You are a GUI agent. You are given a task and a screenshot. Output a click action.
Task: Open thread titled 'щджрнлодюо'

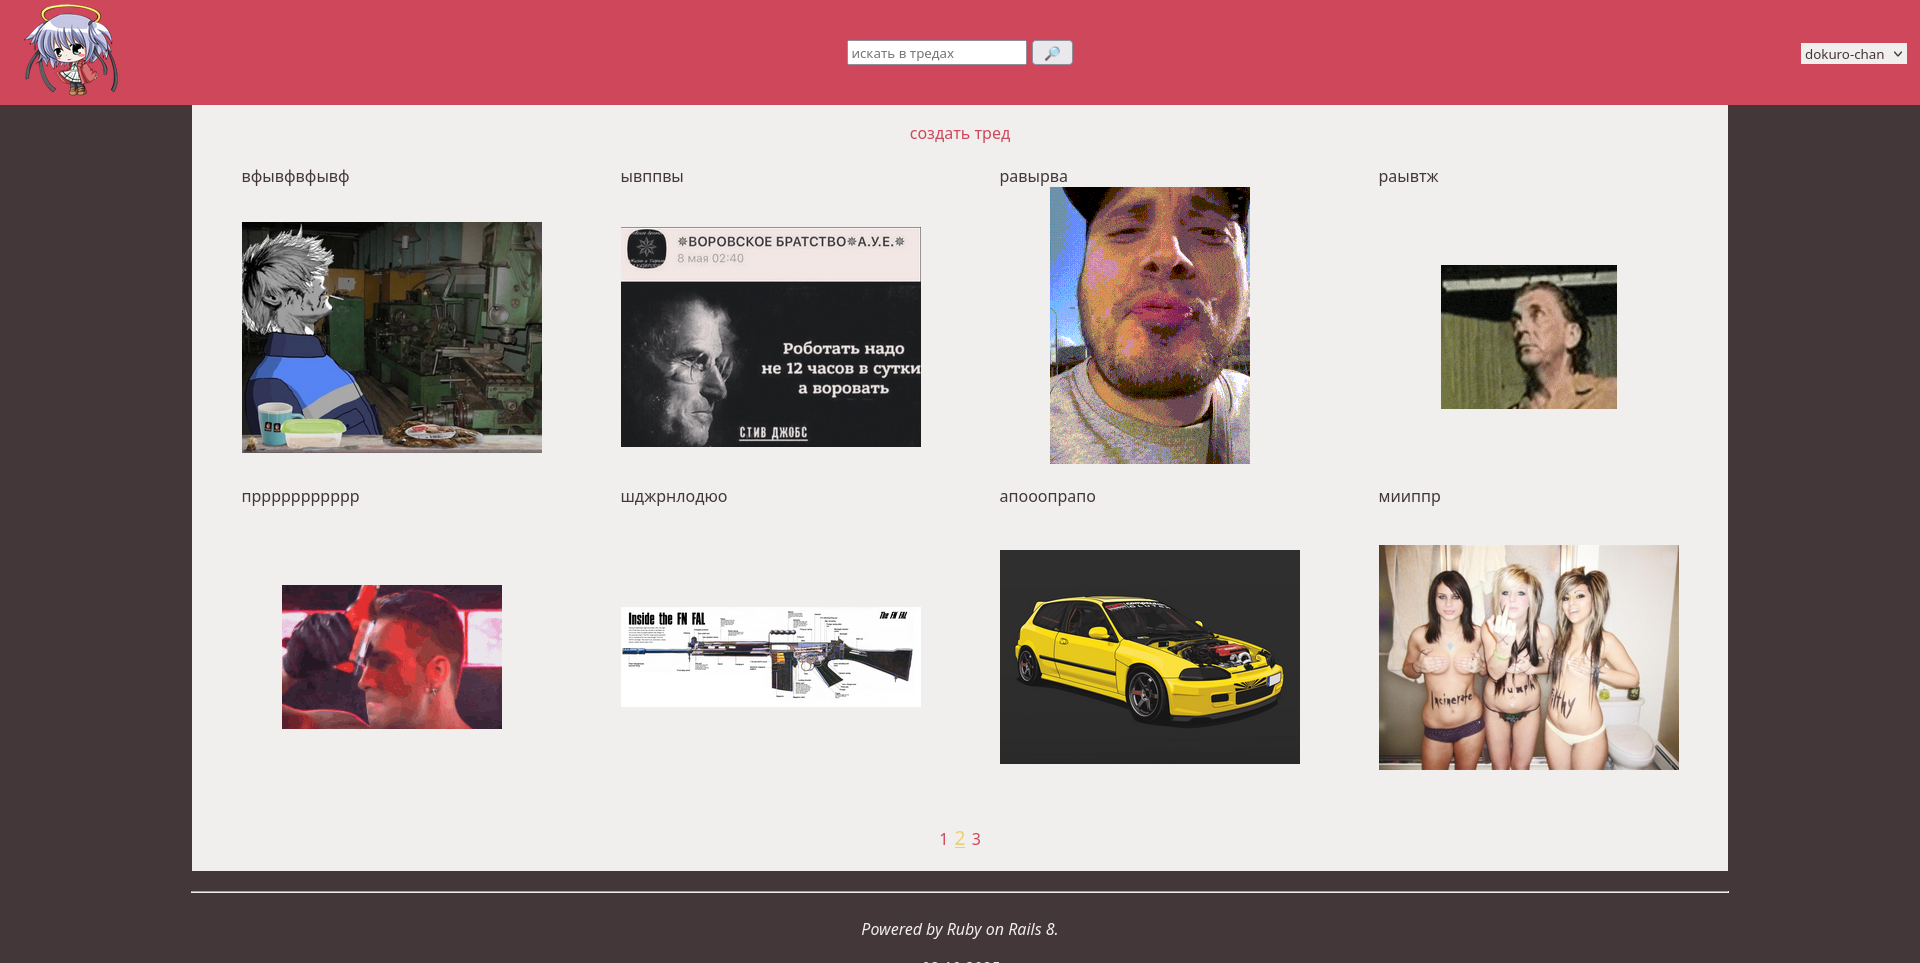click(x=673, y=497)
